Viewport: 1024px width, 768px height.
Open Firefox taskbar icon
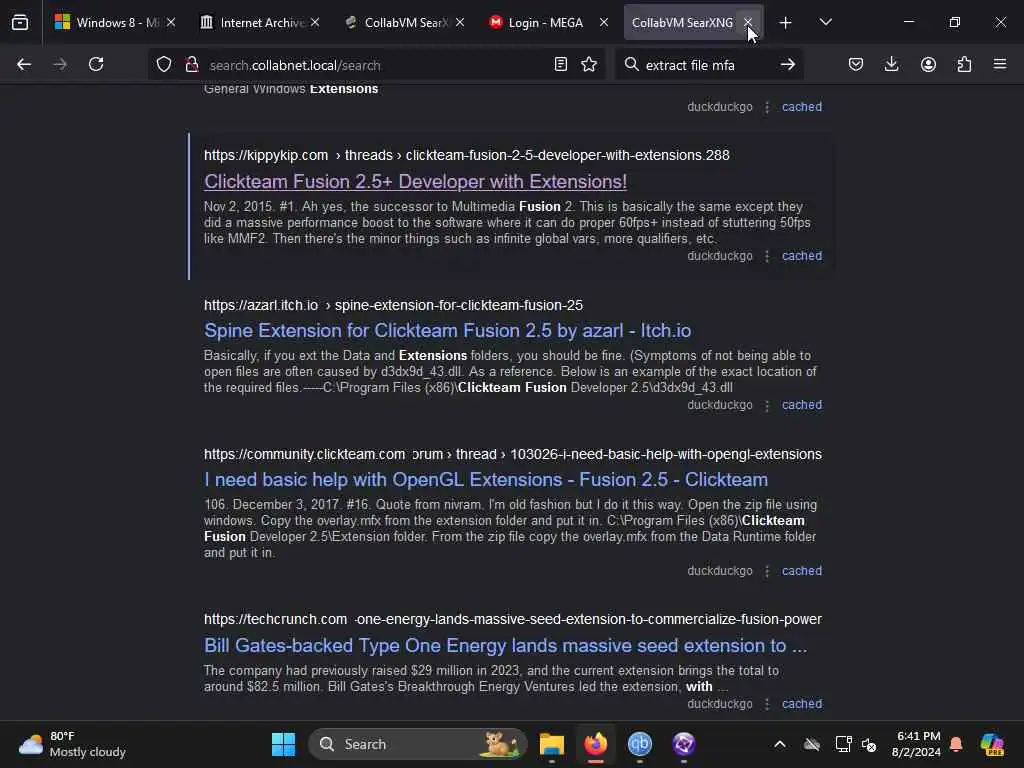click(x=596, y=744)
